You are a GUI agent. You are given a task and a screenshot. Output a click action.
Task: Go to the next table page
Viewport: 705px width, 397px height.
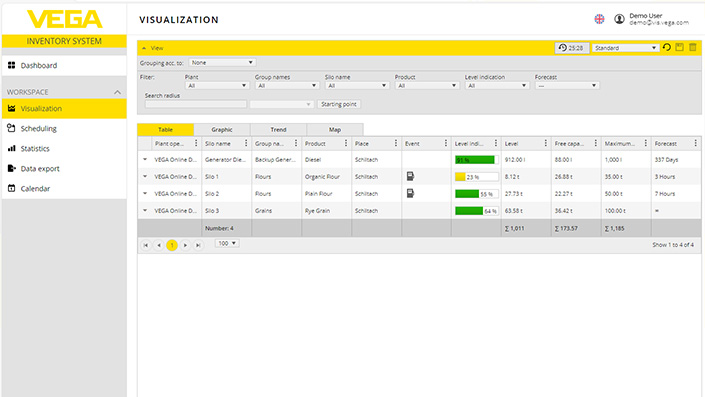coord(185,245)
